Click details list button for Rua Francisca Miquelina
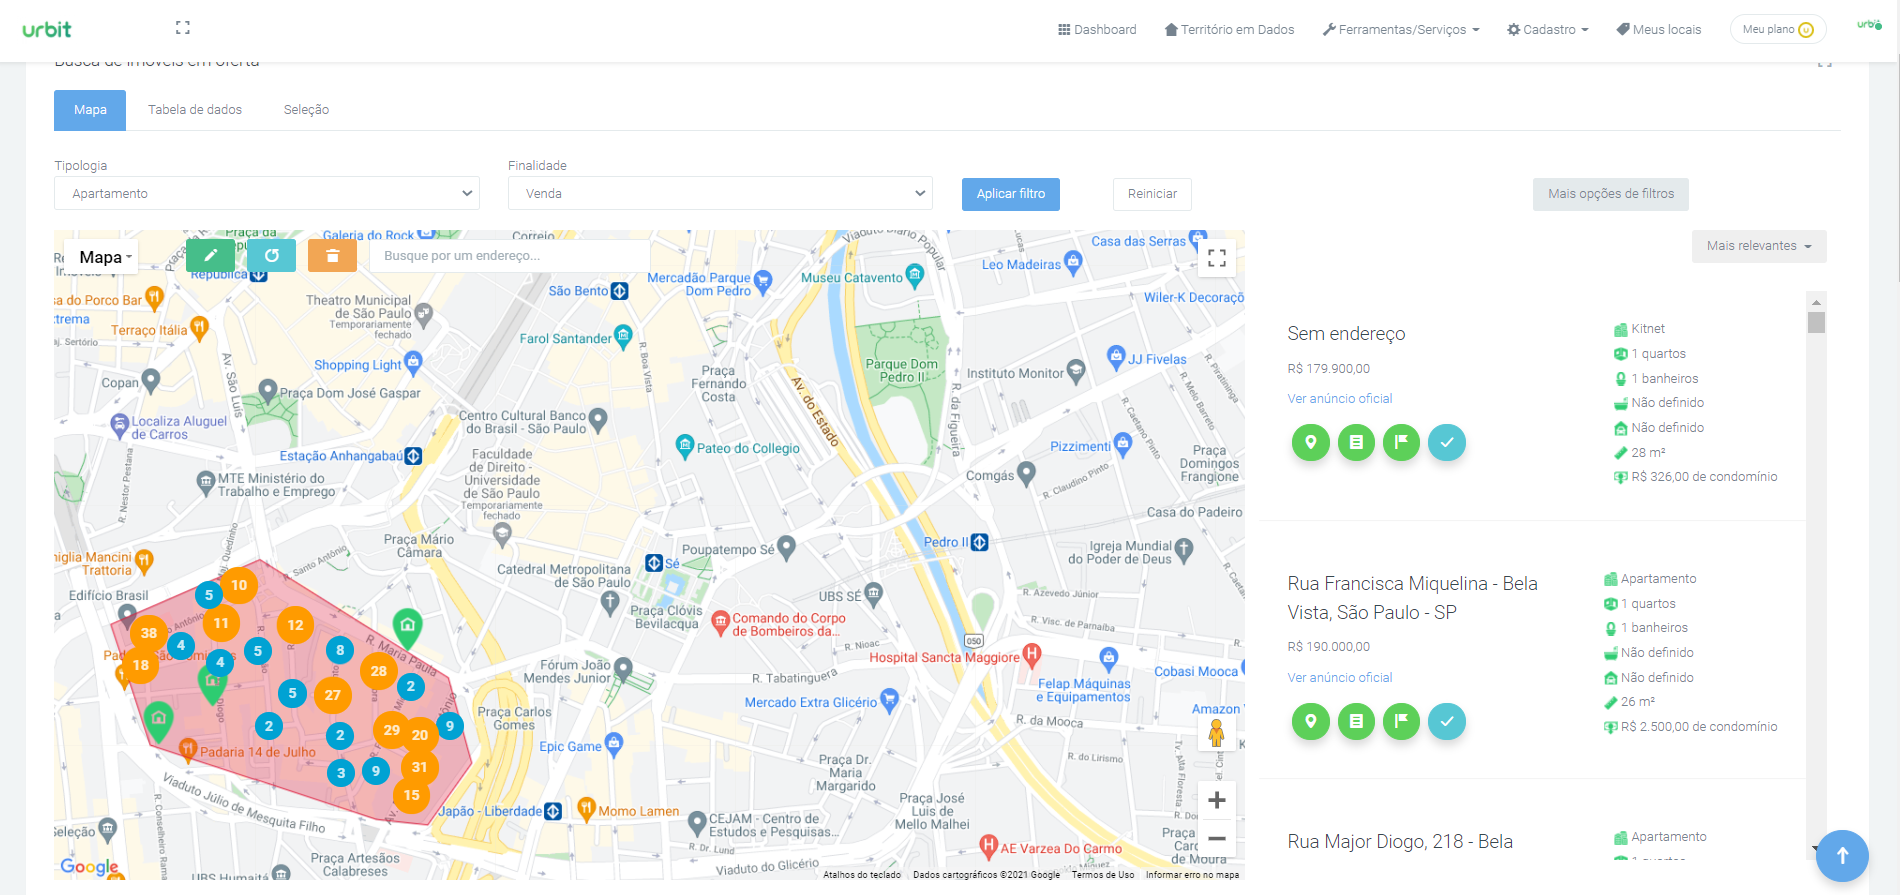Screen dimensions: 1900x895 pyautogui.click(x=1356, y=721)
